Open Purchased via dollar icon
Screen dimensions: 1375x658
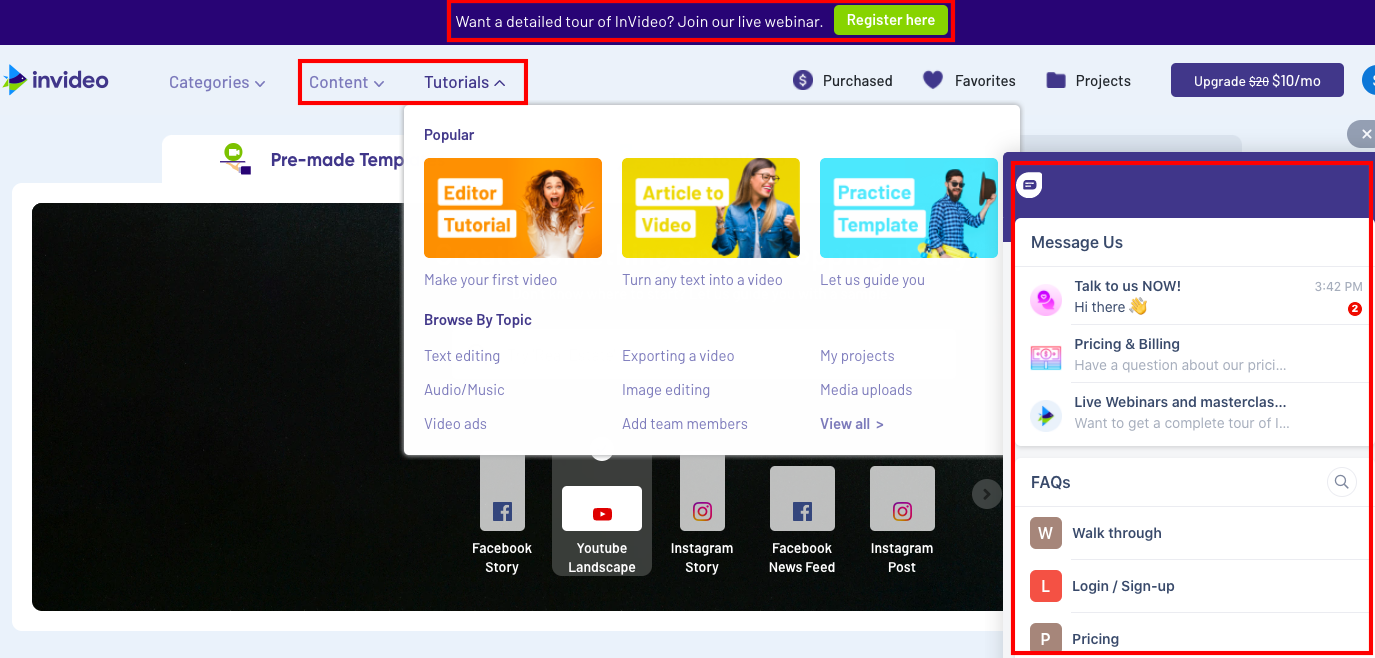click(x=803, y=81)
